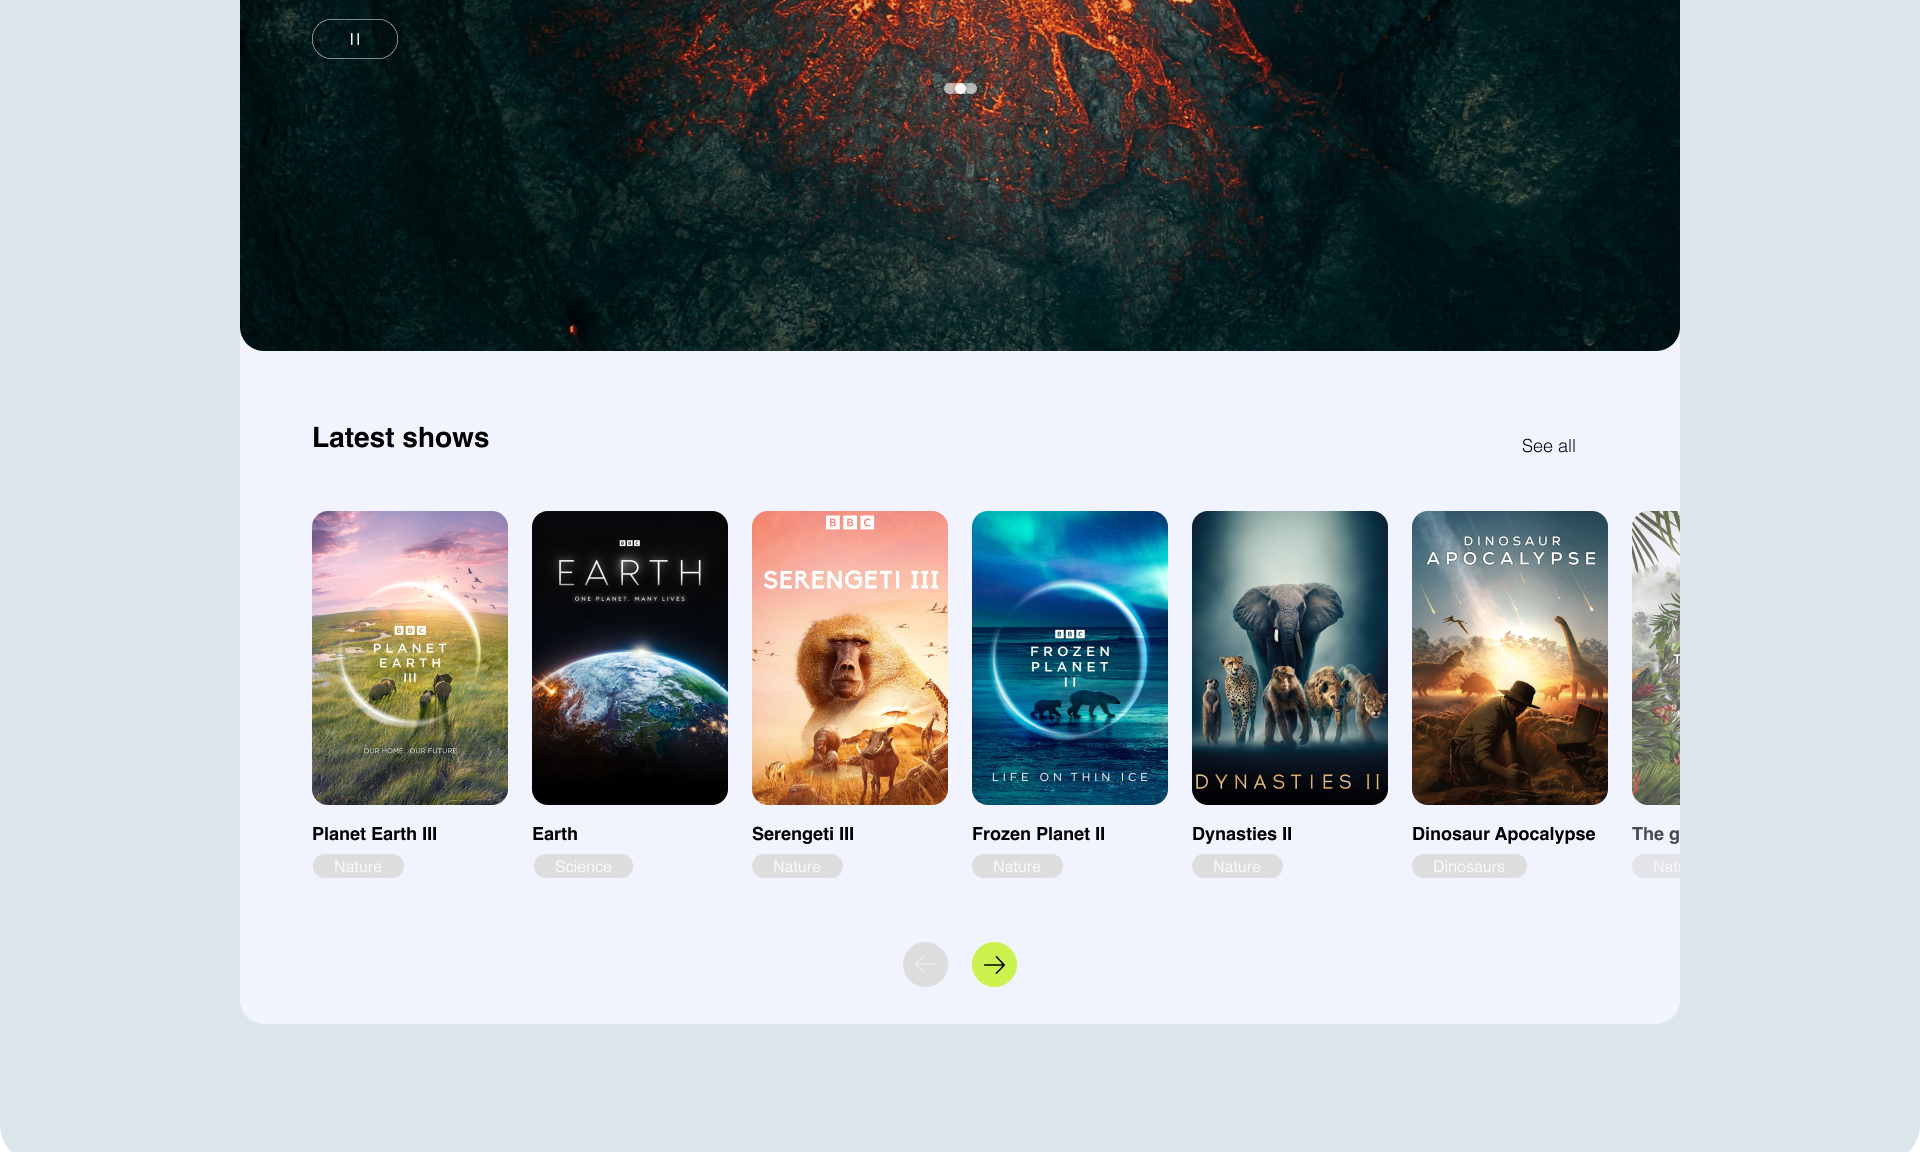Go to next shows with arrow button
This screenshot has height=1152, width=1920.
click(x=994, y=964)
